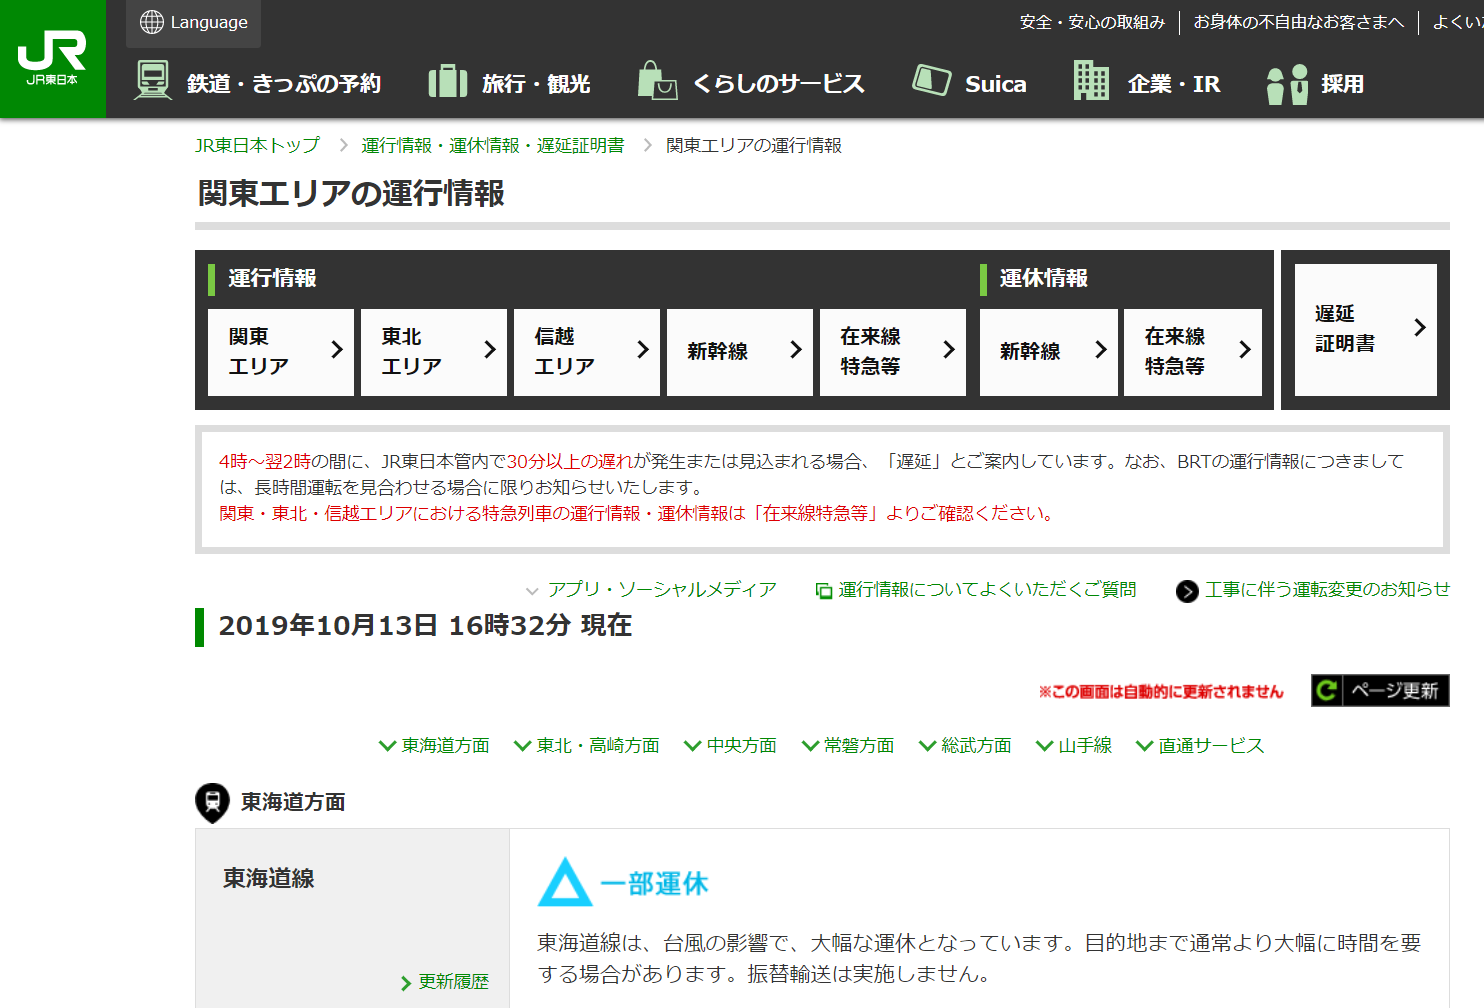Open くらしのサービス menu

751,83
